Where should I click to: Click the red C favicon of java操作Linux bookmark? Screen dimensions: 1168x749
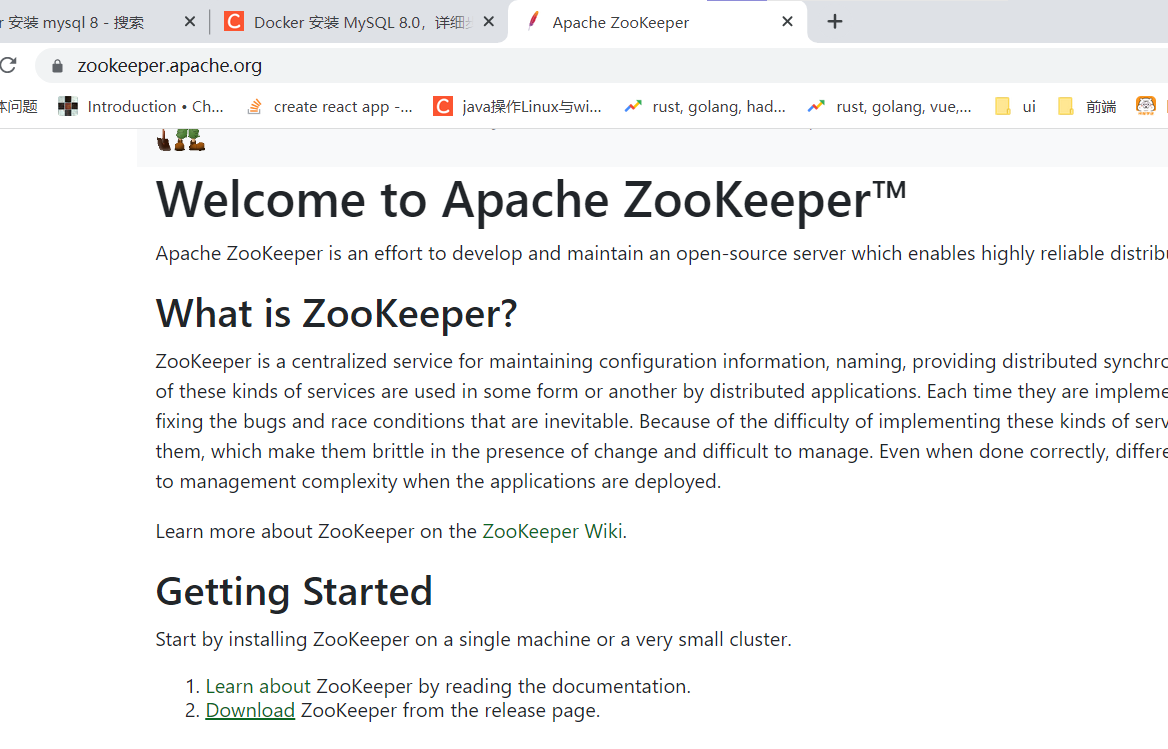click(x=442, y=106)
